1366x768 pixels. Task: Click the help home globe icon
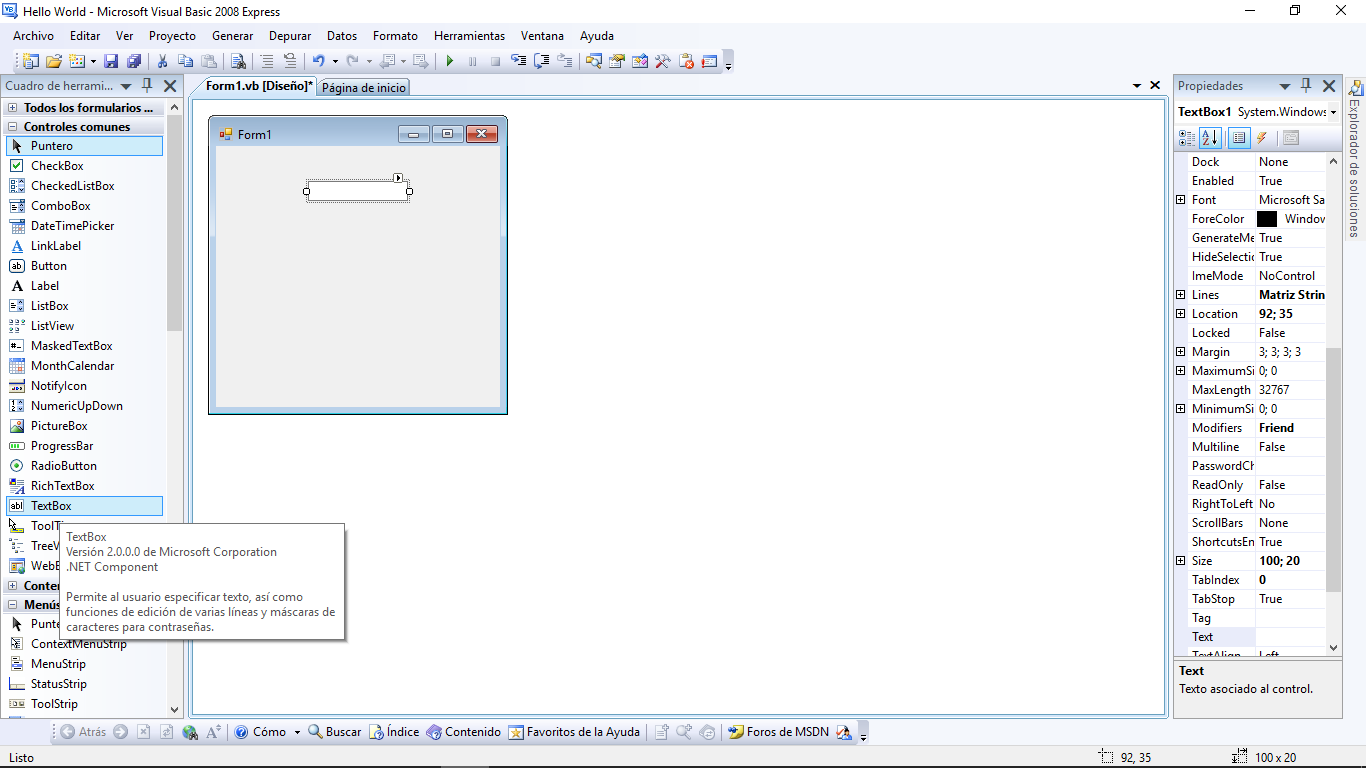(x=190, y=732)
